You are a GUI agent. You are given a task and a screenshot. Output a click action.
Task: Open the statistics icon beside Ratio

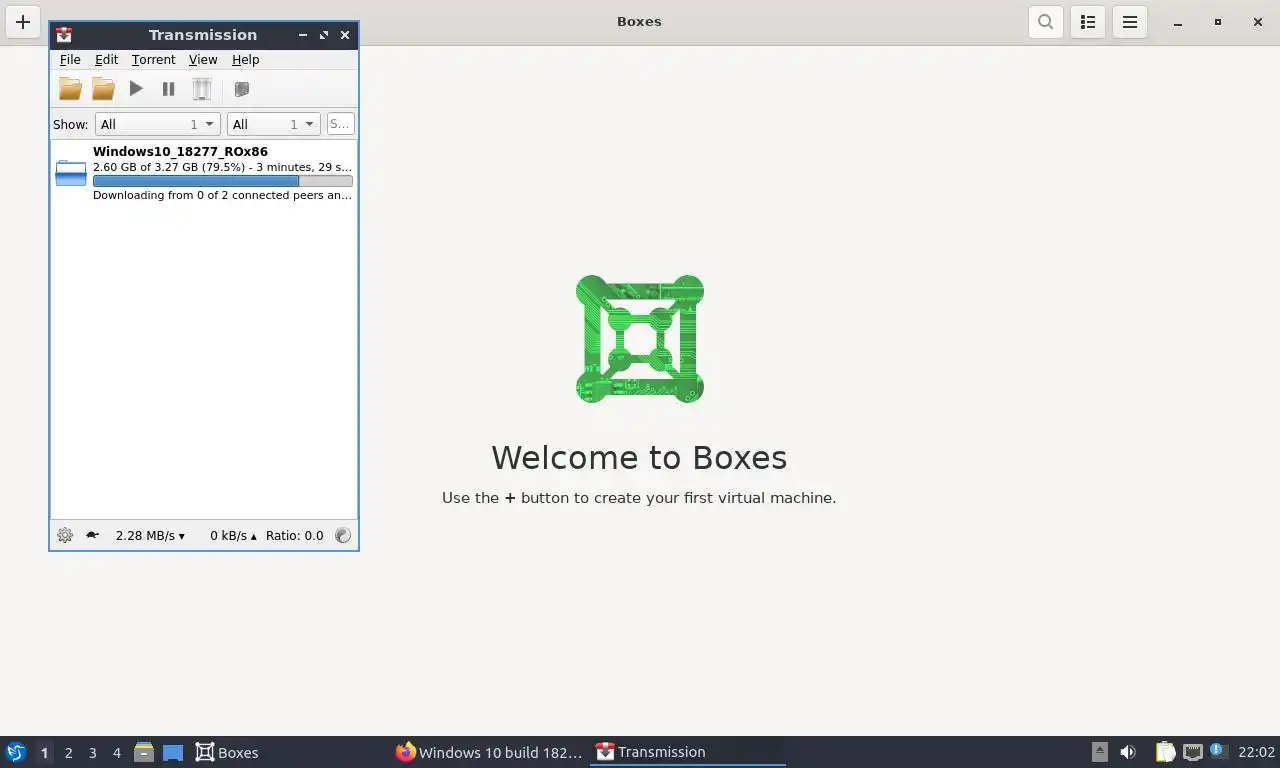343,535
